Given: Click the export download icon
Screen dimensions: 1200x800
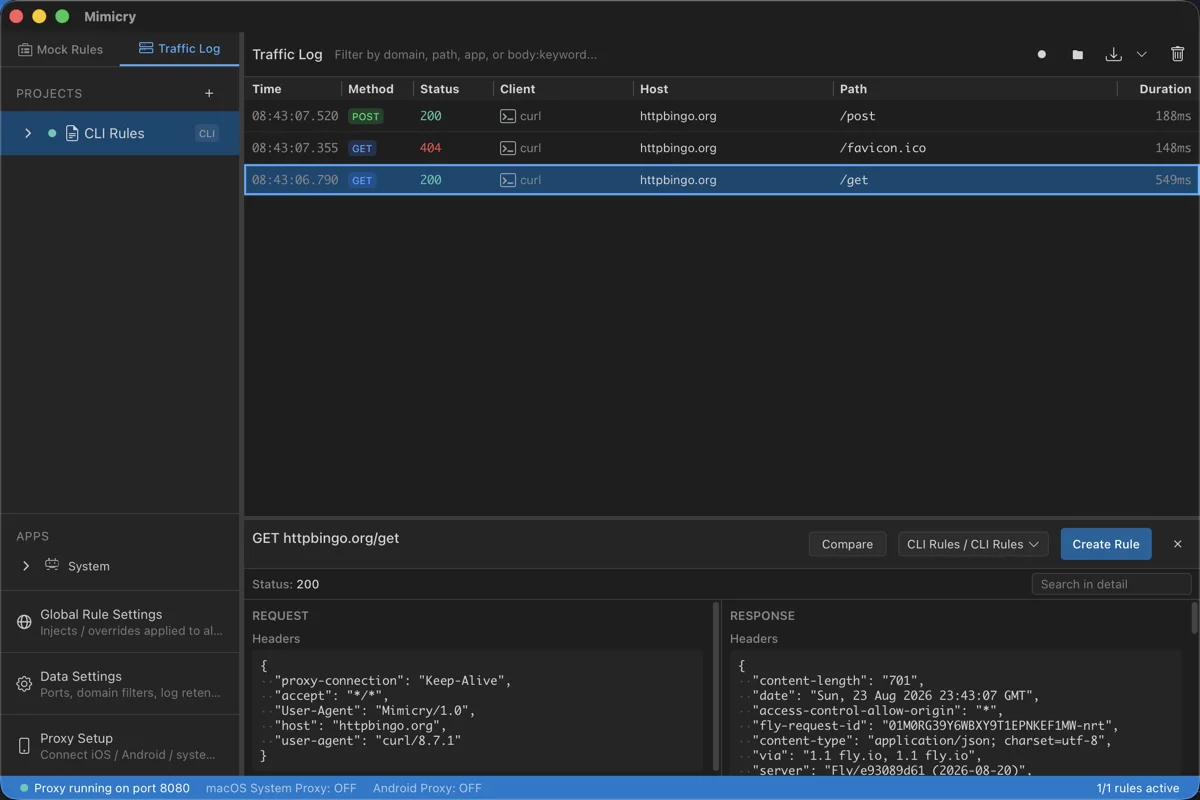Looking at the screenshot, I should tap(1113, 54).
